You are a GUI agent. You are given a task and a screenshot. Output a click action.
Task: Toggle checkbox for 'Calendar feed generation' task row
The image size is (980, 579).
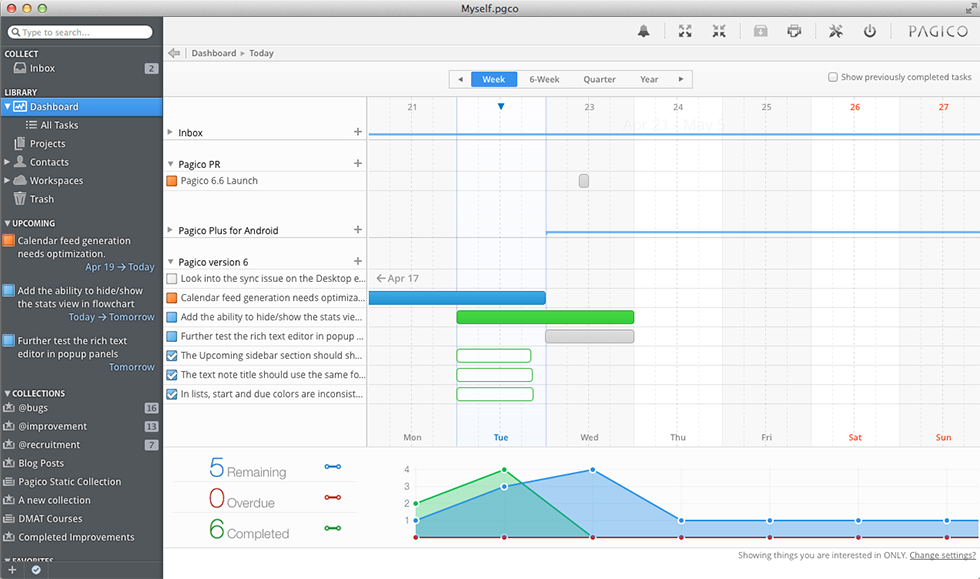click(x=172, y=298)
